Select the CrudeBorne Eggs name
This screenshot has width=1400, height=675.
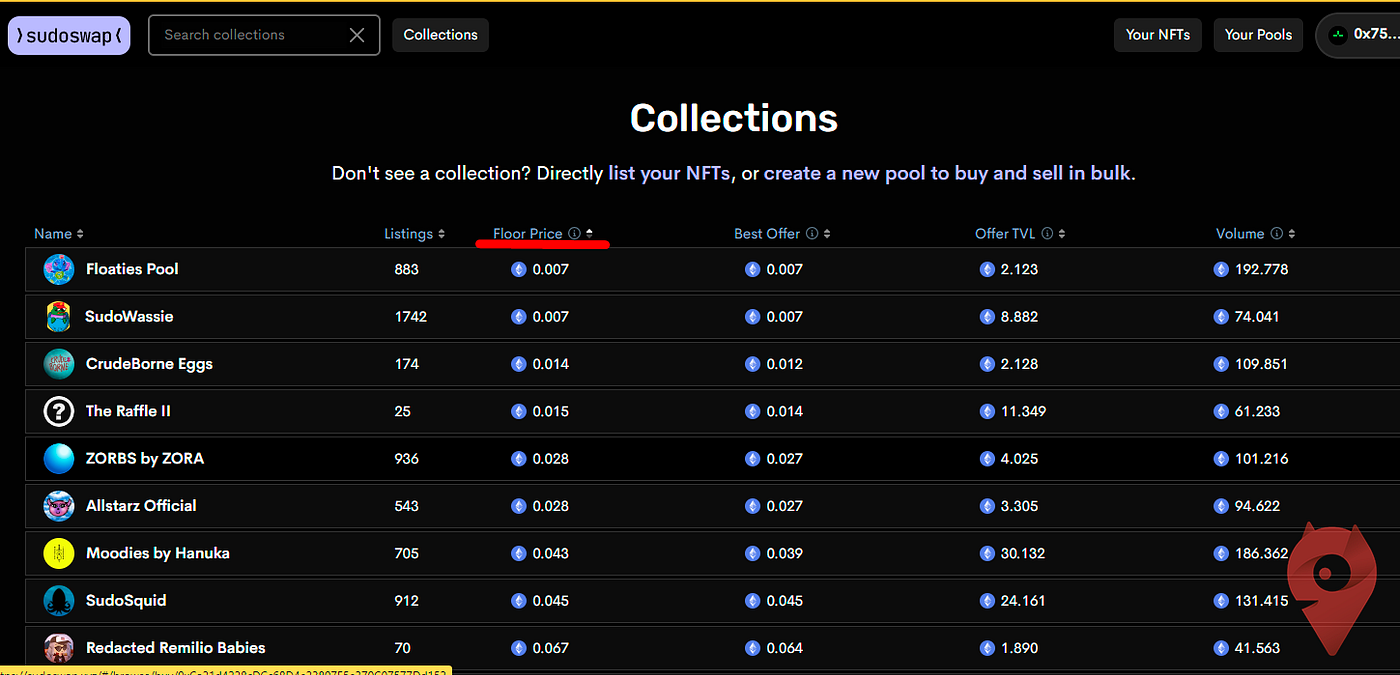coord(149,364)
